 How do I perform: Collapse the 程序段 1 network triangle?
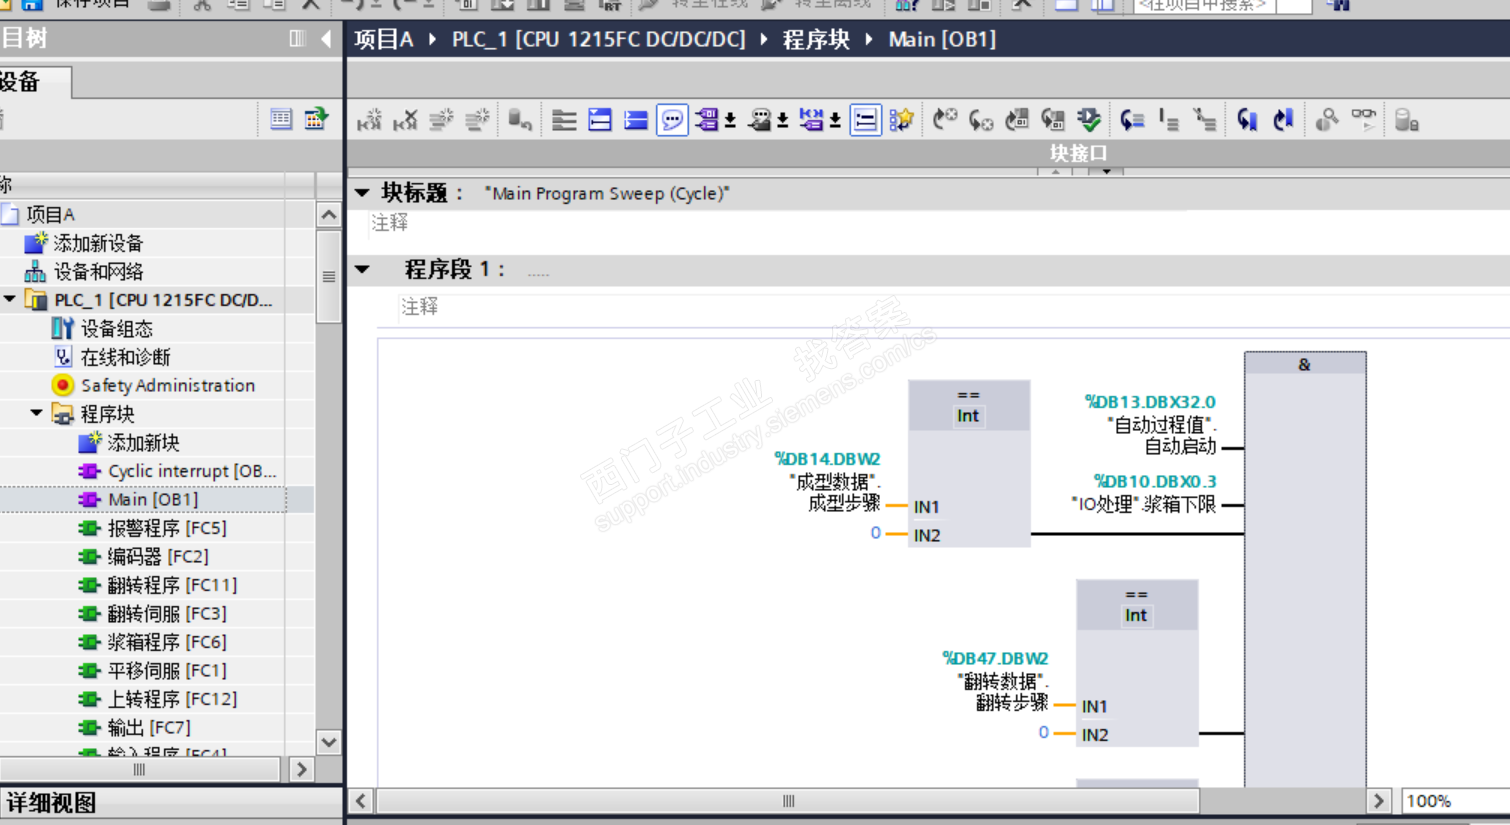pos(362,269)
